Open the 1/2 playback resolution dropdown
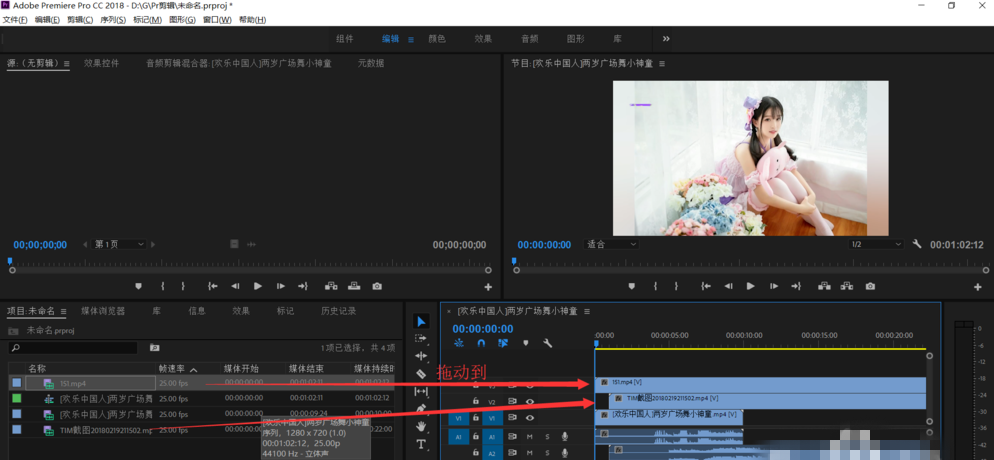The image size is (994, 460). tap(877, 244)
